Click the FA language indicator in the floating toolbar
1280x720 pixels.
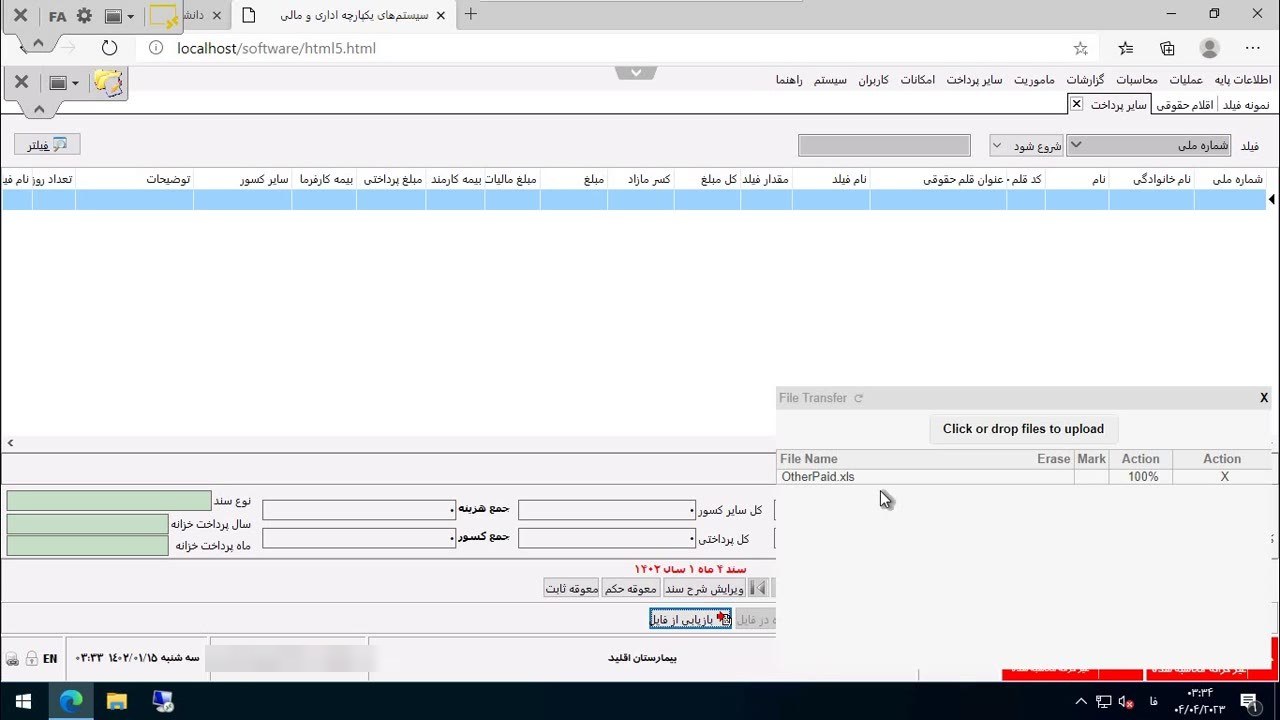57,17
